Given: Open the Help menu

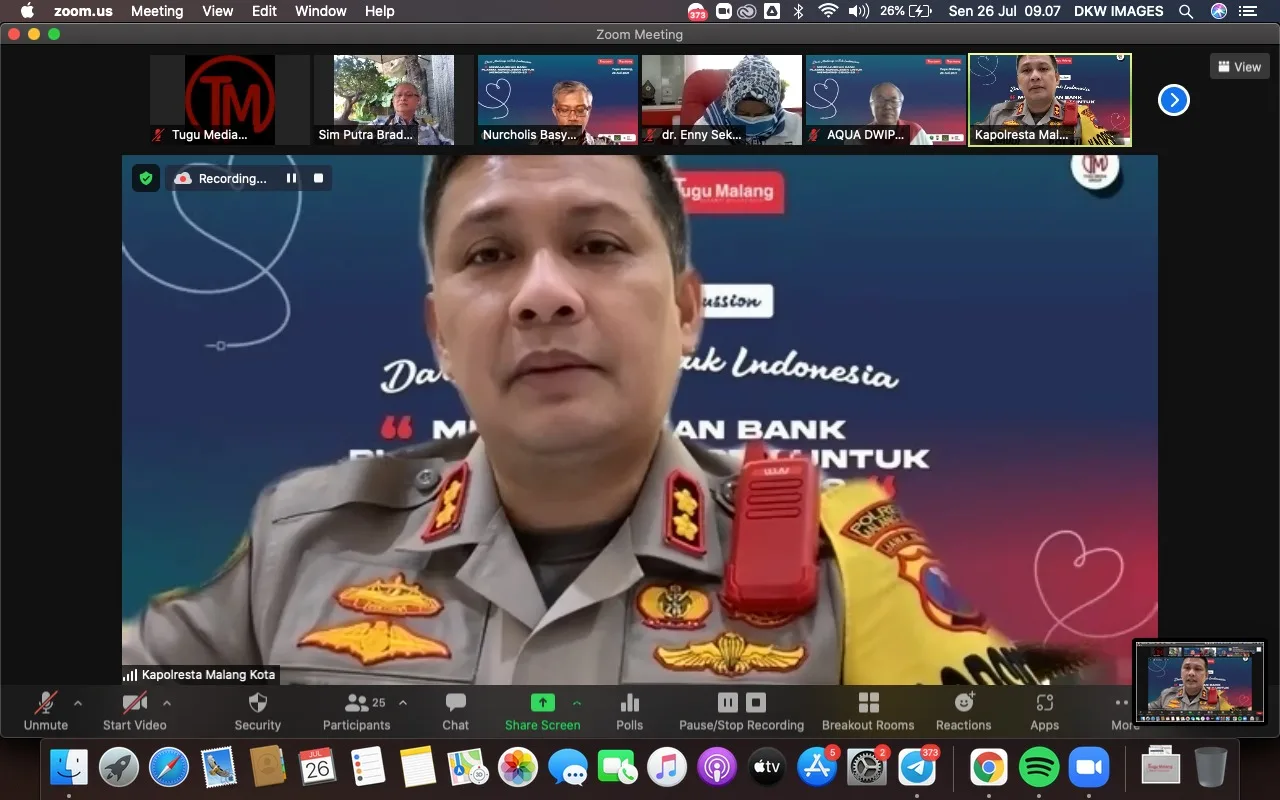Looking at the screenshot, I should tap(379, 11).
